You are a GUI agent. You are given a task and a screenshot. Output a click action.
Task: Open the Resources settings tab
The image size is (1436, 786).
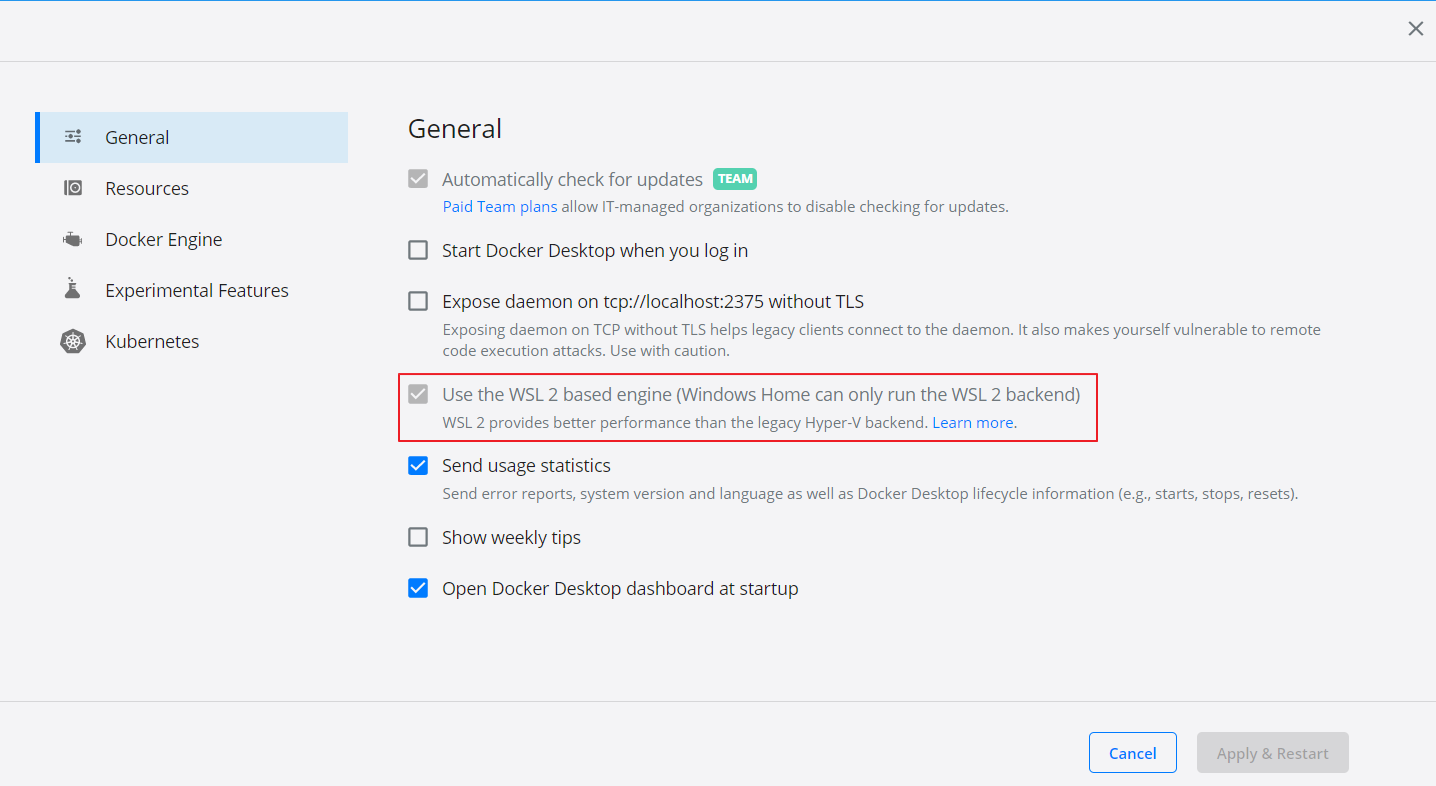pyautogui.click(x=191, y=188)
